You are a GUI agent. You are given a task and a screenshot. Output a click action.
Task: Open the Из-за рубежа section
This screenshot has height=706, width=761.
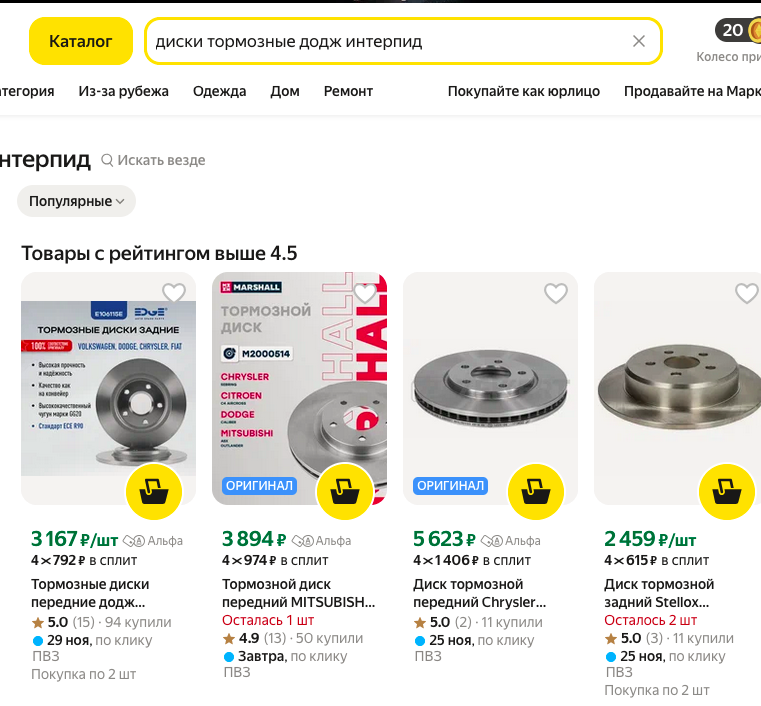(124, 91)
